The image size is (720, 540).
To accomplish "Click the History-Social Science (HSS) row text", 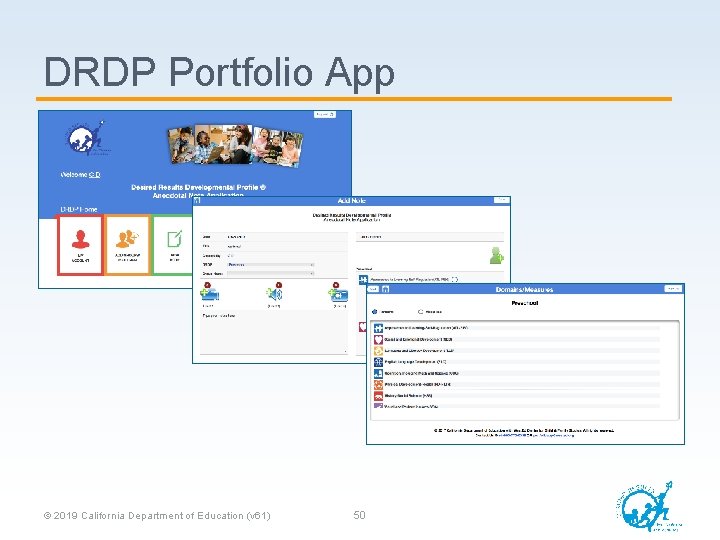I will tap(409, 395).
